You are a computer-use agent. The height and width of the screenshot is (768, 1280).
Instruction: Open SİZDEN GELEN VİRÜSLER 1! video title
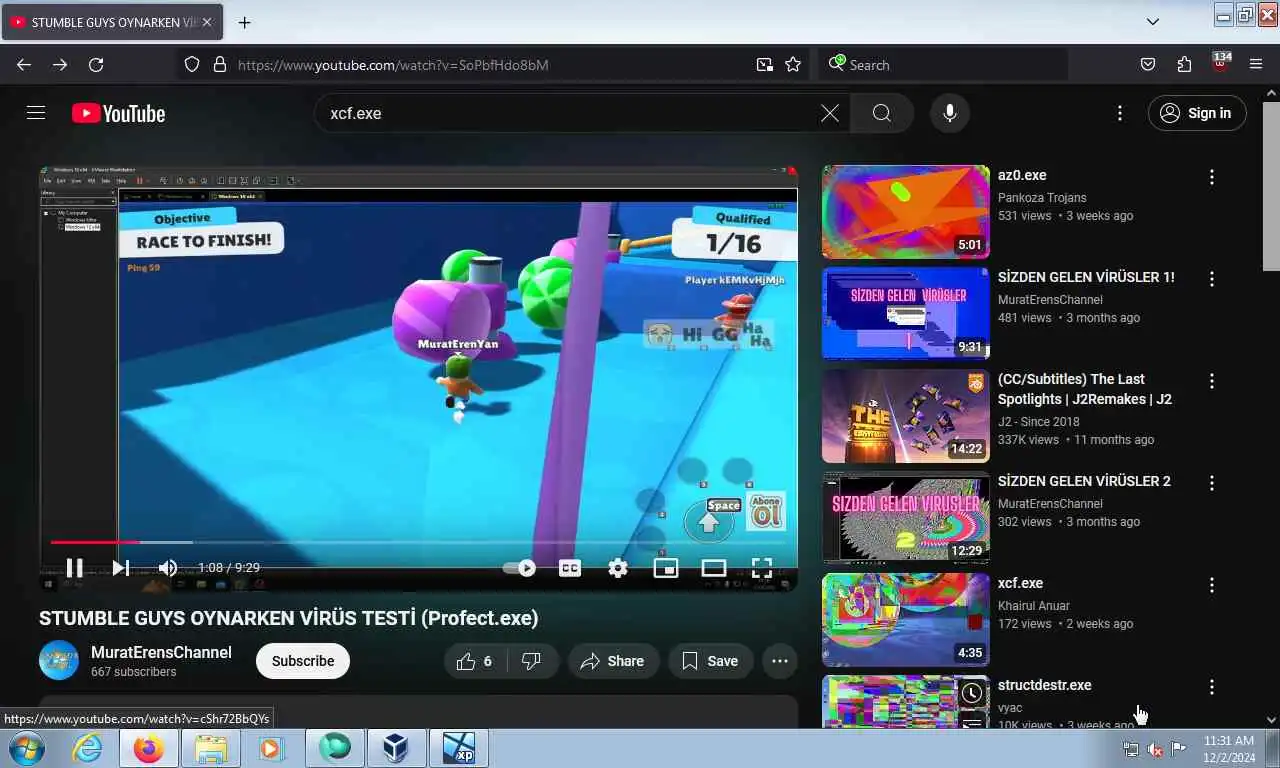1086,277
